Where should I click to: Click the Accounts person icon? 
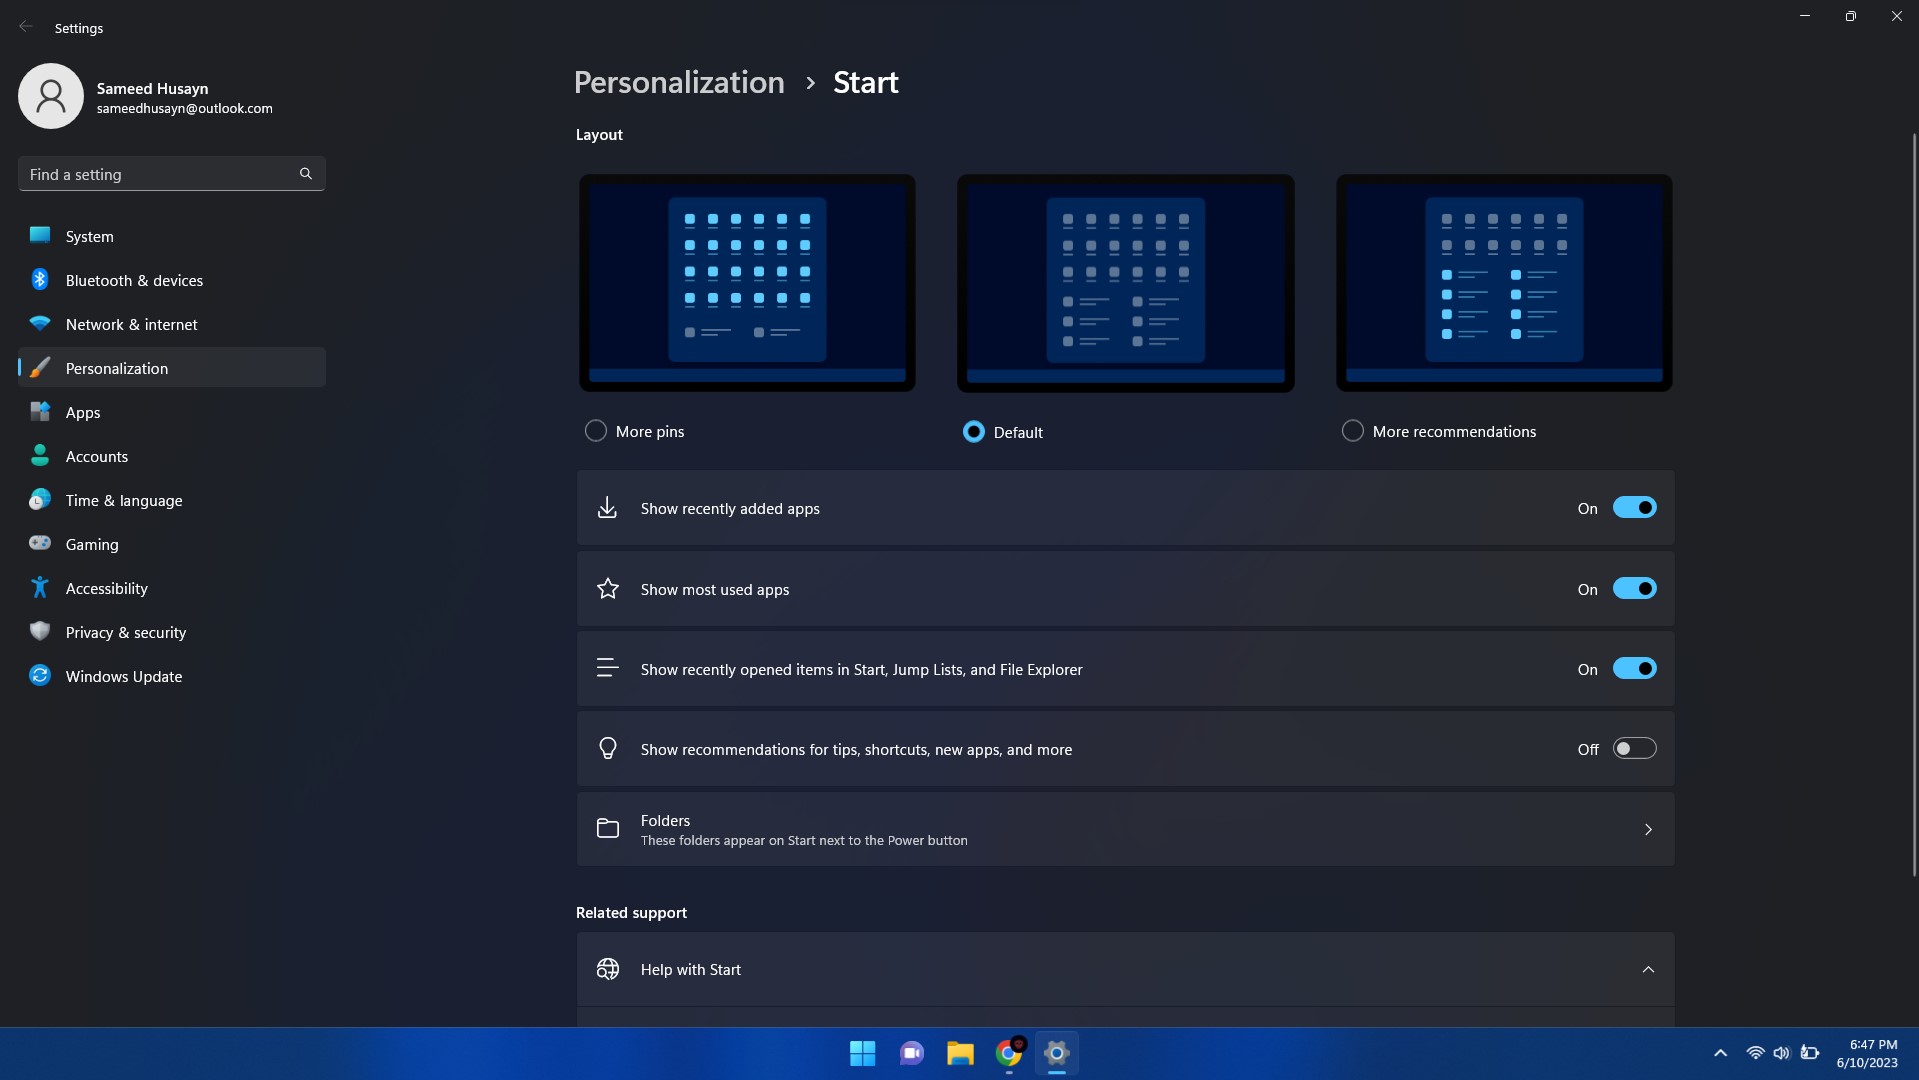40,456
